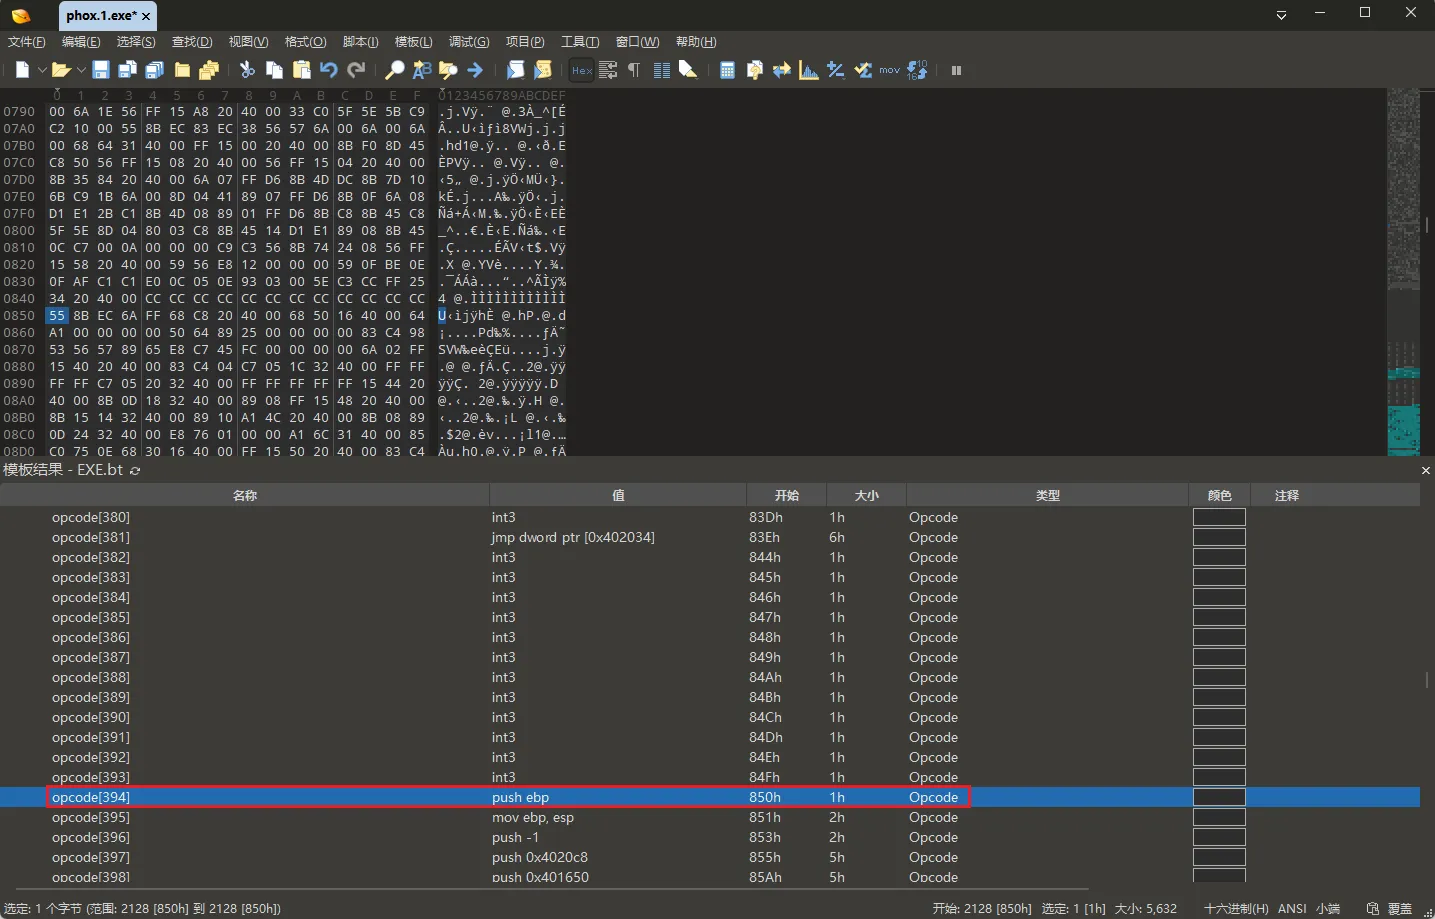Sort by 开始 column header
This screenshot has width=1435, height=919.
click(787, 495)
